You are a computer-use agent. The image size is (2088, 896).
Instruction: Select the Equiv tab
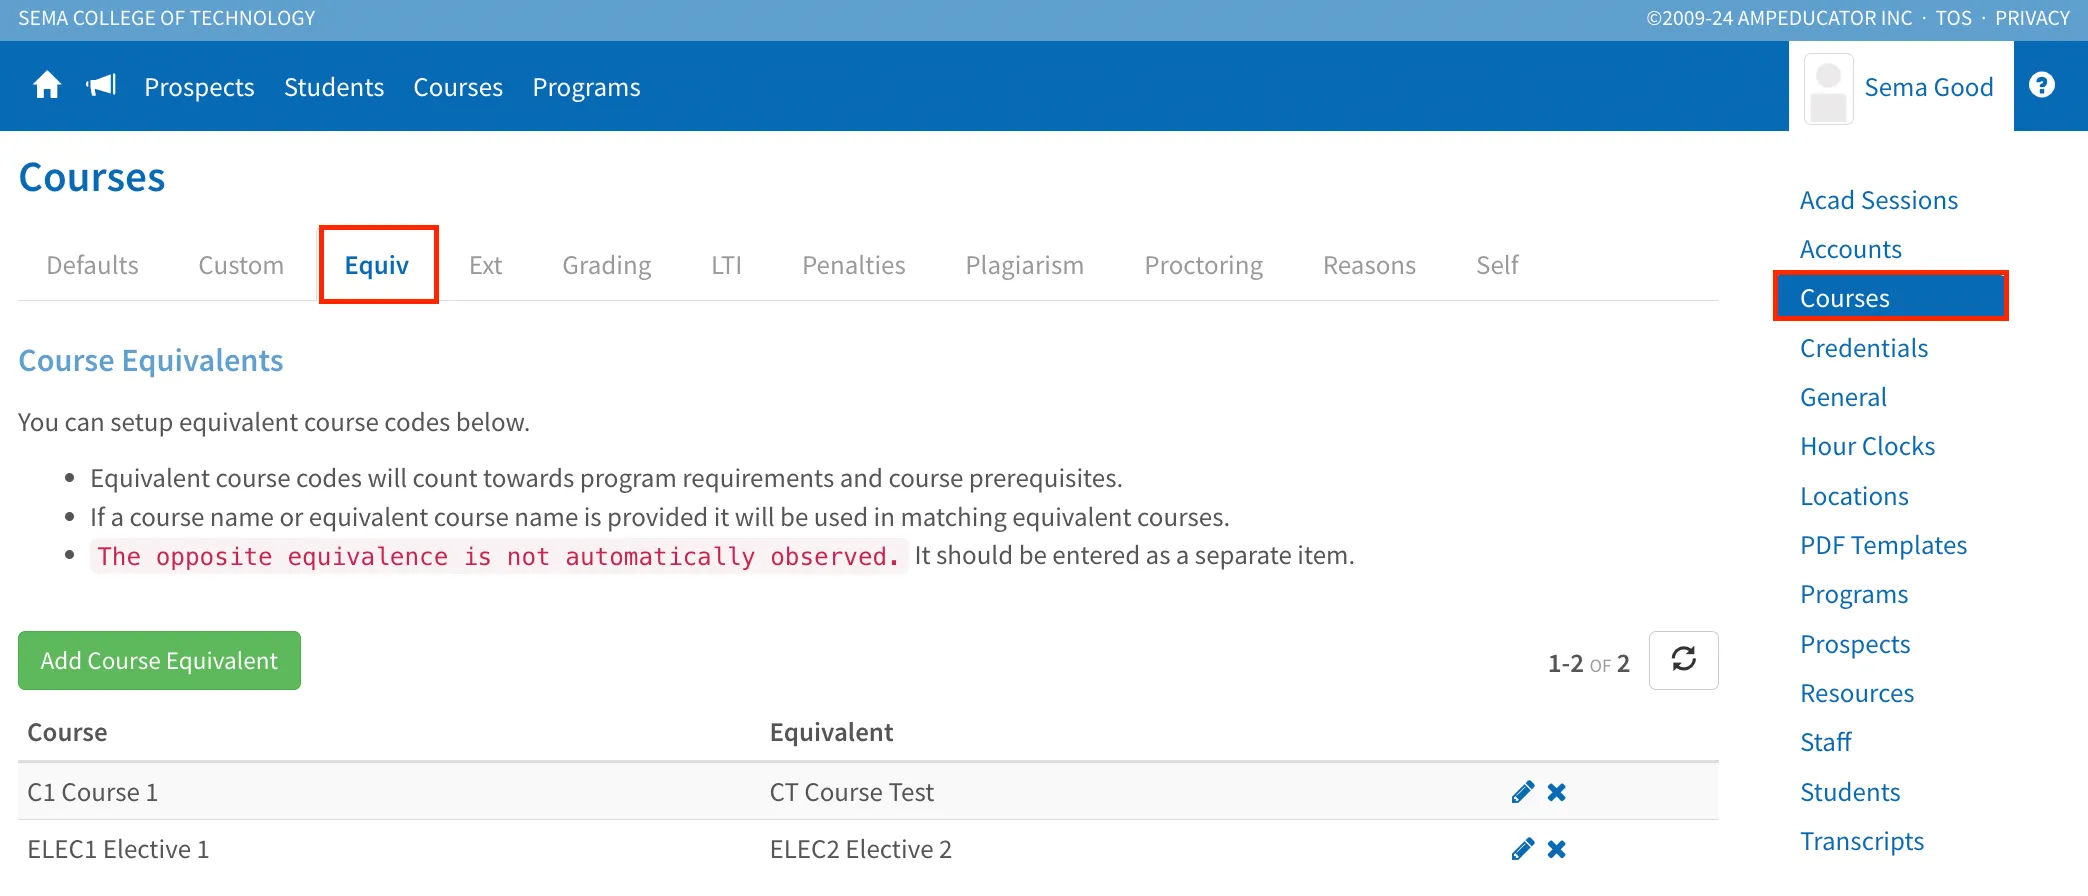pos(377,265)
